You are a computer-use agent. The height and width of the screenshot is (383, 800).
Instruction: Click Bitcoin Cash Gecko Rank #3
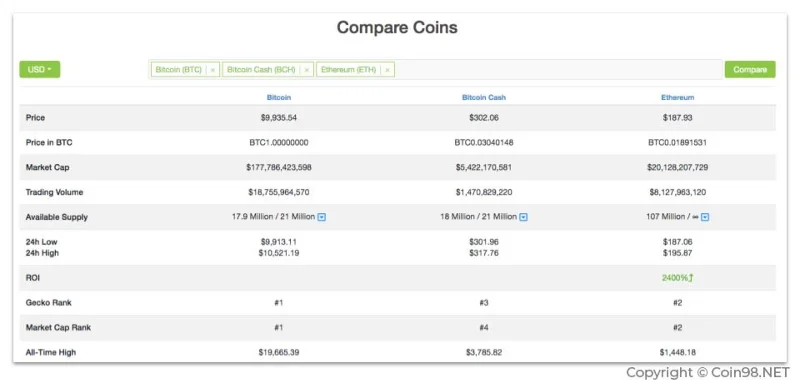click(x=484, y=303)
